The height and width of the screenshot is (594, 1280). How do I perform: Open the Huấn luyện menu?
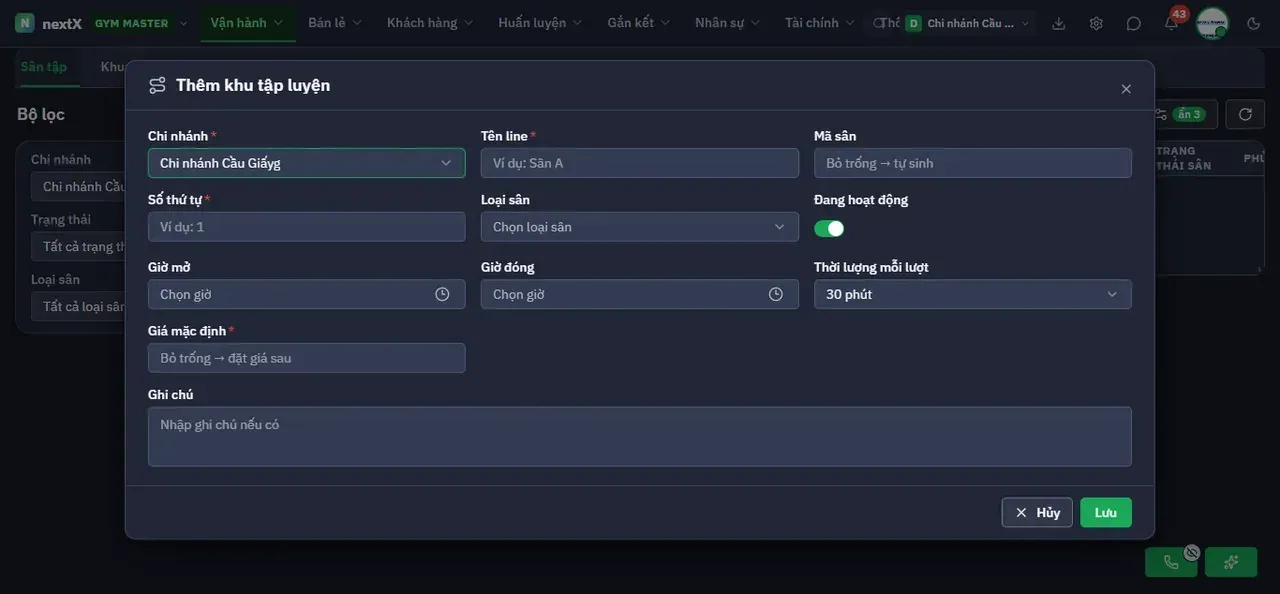(x=539, y=22)
